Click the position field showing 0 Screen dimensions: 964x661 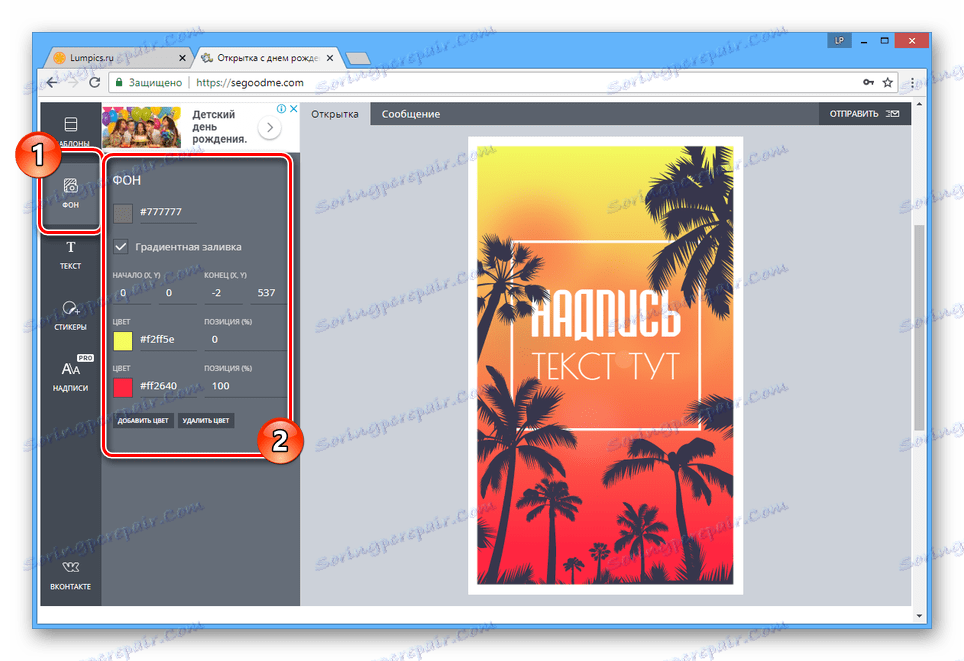coord(245,339)
